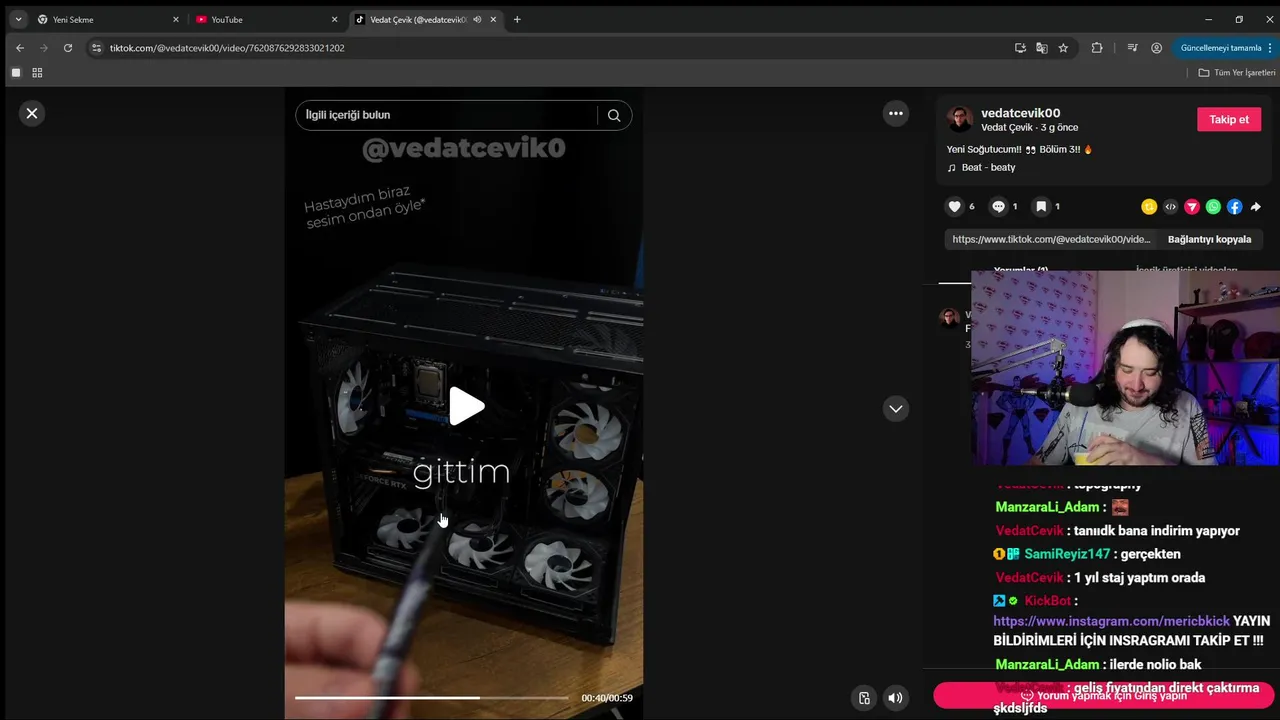The image size is (1280, 720).
Task: Share video on WhatsApp
Action: tap(1213, 207)
